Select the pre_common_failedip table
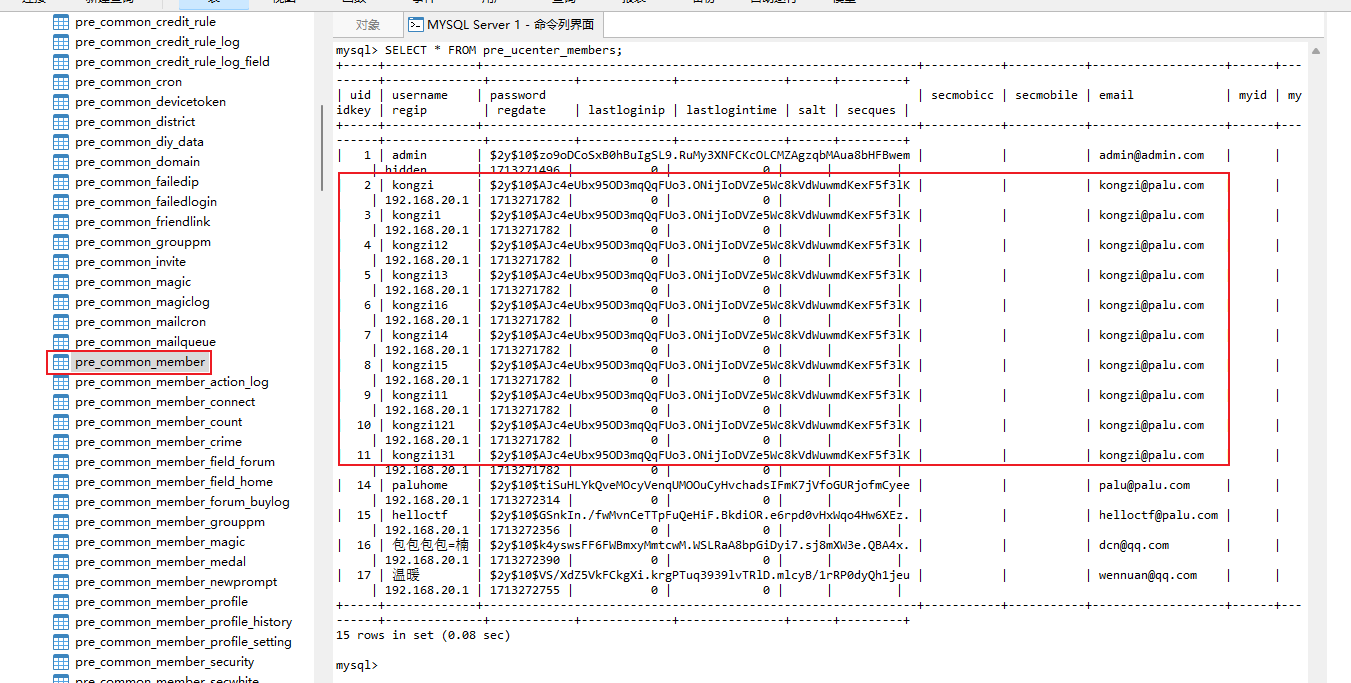 [x=137, y=182]
